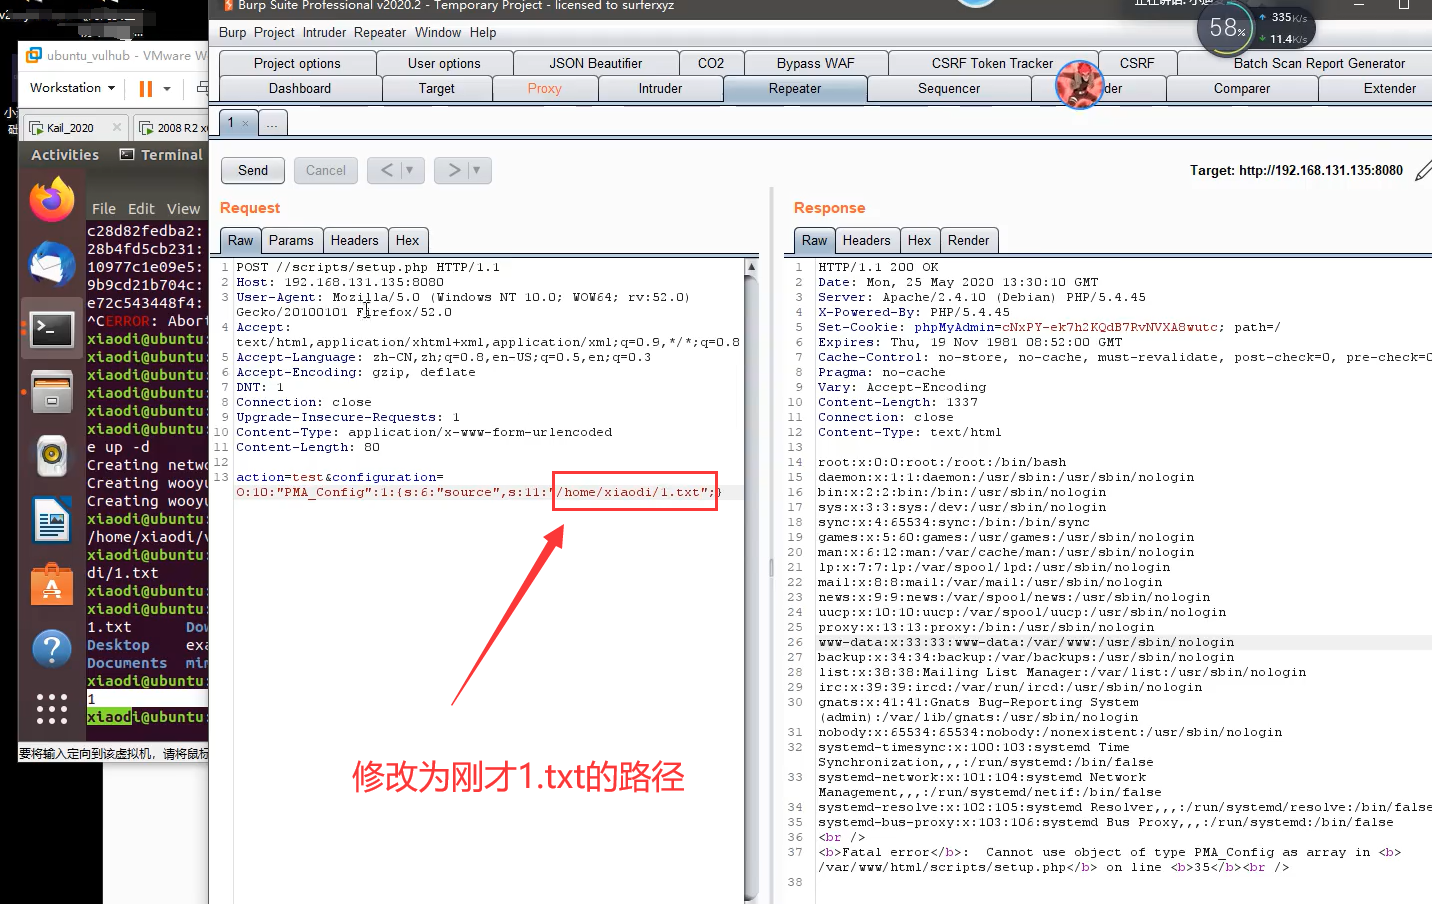The height and width of the screenshot is (904, 1432).
Task: Open the Help icon in the dock
Action: [51, 648]
